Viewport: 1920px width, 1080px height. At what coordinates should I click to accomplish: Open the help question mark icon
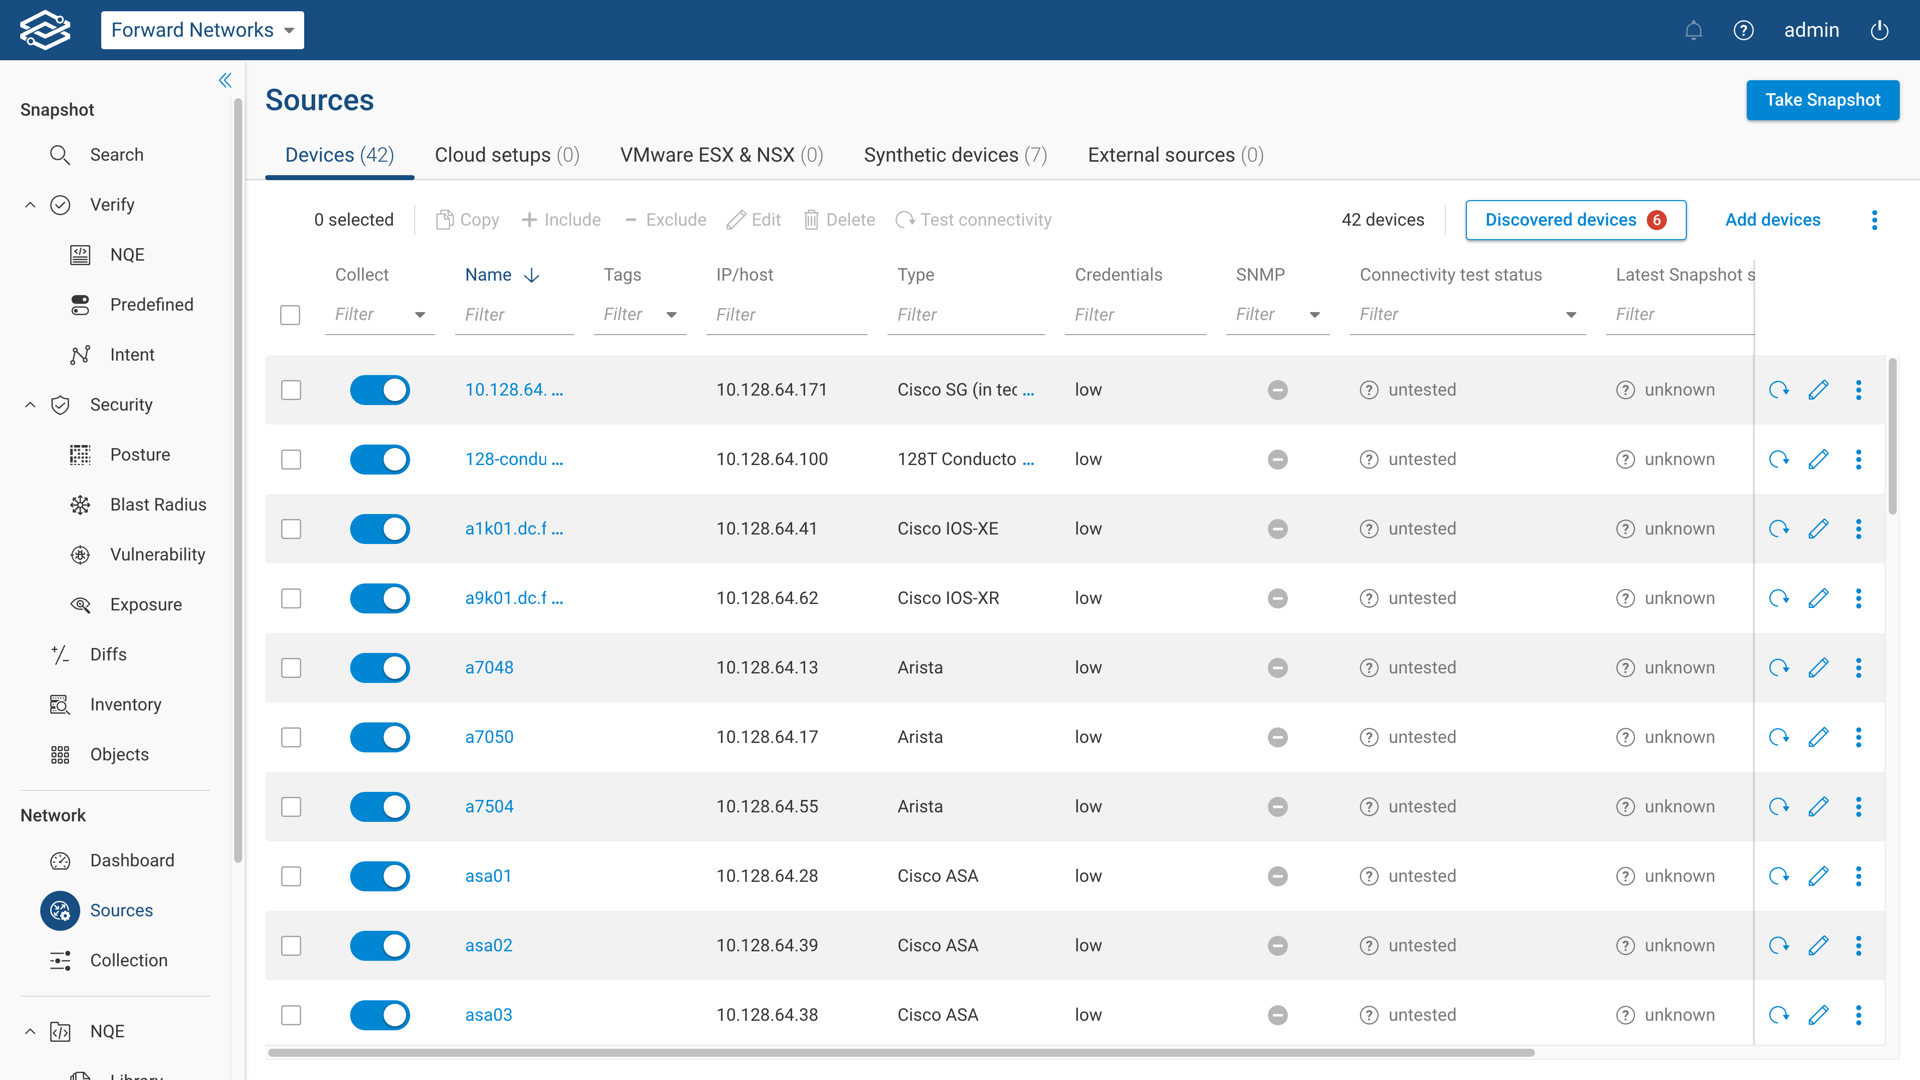[x=1744, y=30]
